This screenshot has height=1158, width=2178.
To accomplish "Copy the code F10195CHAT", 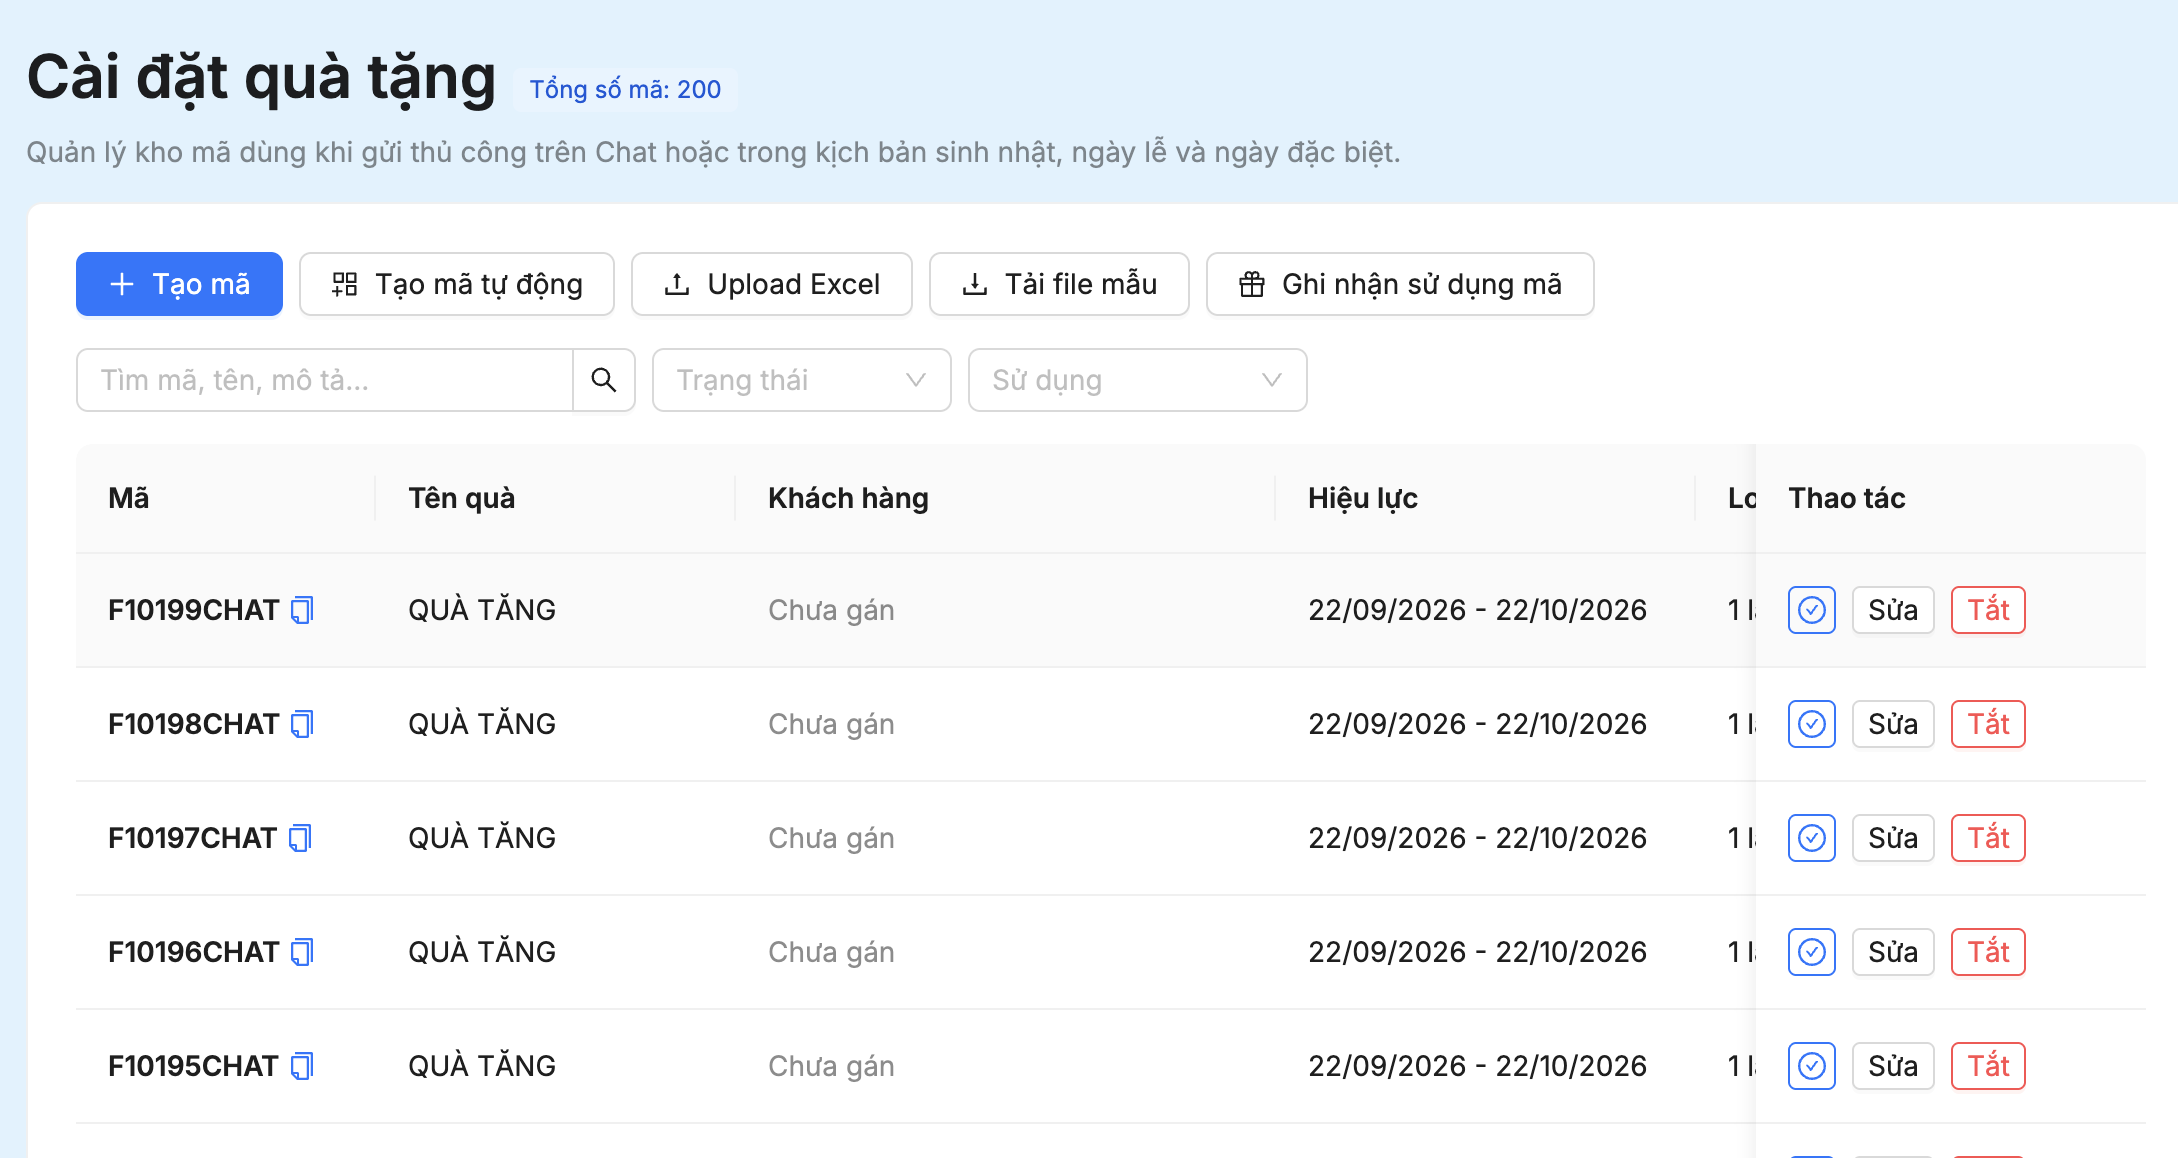I will (x=302, y=1066).
